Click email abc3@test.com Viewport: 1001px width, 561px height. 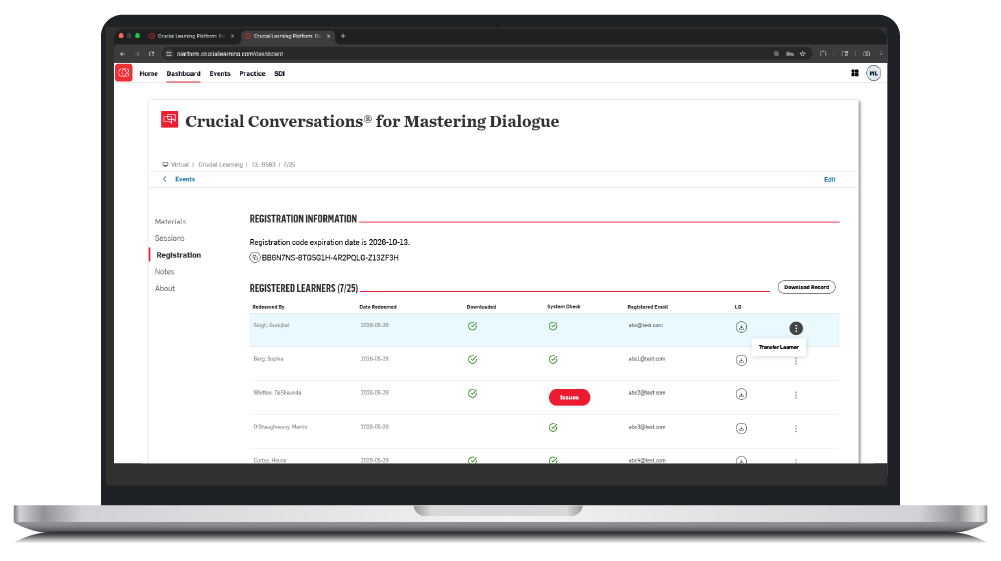coord(647,426)
